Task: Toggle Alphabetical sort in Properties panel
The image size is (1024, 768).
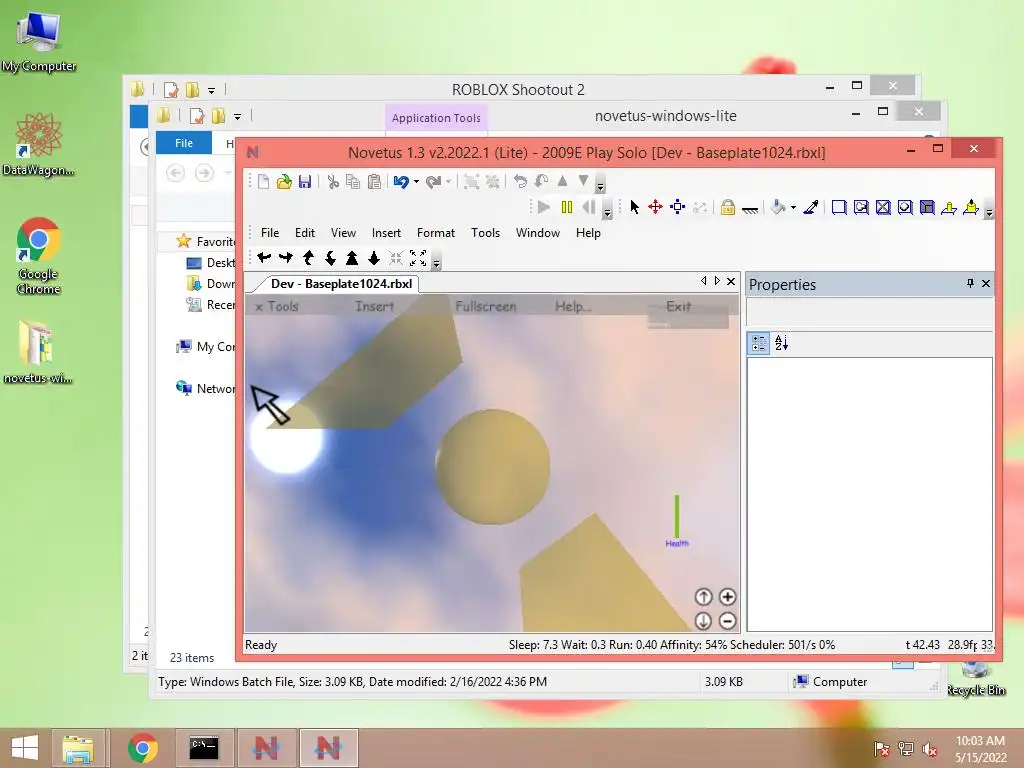Action: [781, 343]
